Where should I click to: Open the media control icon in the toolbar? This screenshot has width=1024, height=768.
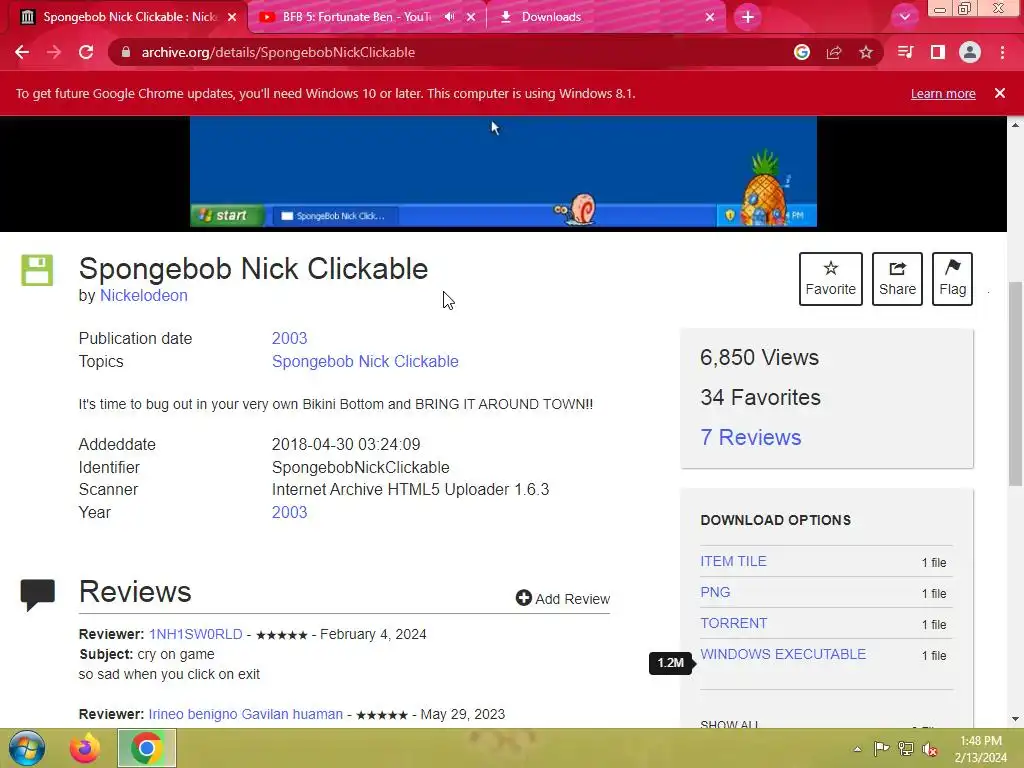click(905, 52)
